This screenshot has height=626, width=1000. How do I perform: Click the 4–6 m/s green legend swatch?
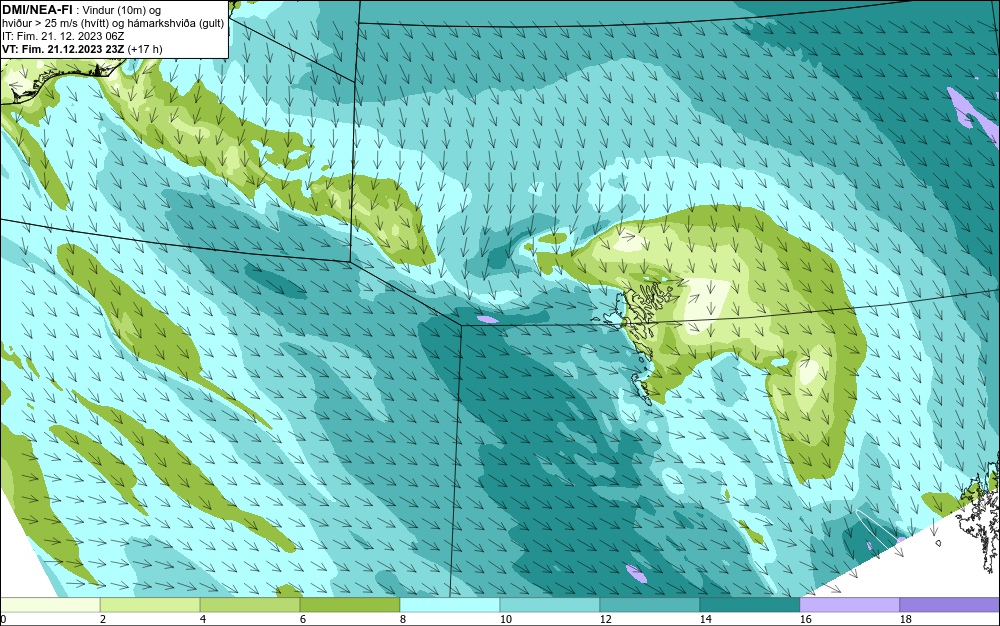click(x=250, y=605)
